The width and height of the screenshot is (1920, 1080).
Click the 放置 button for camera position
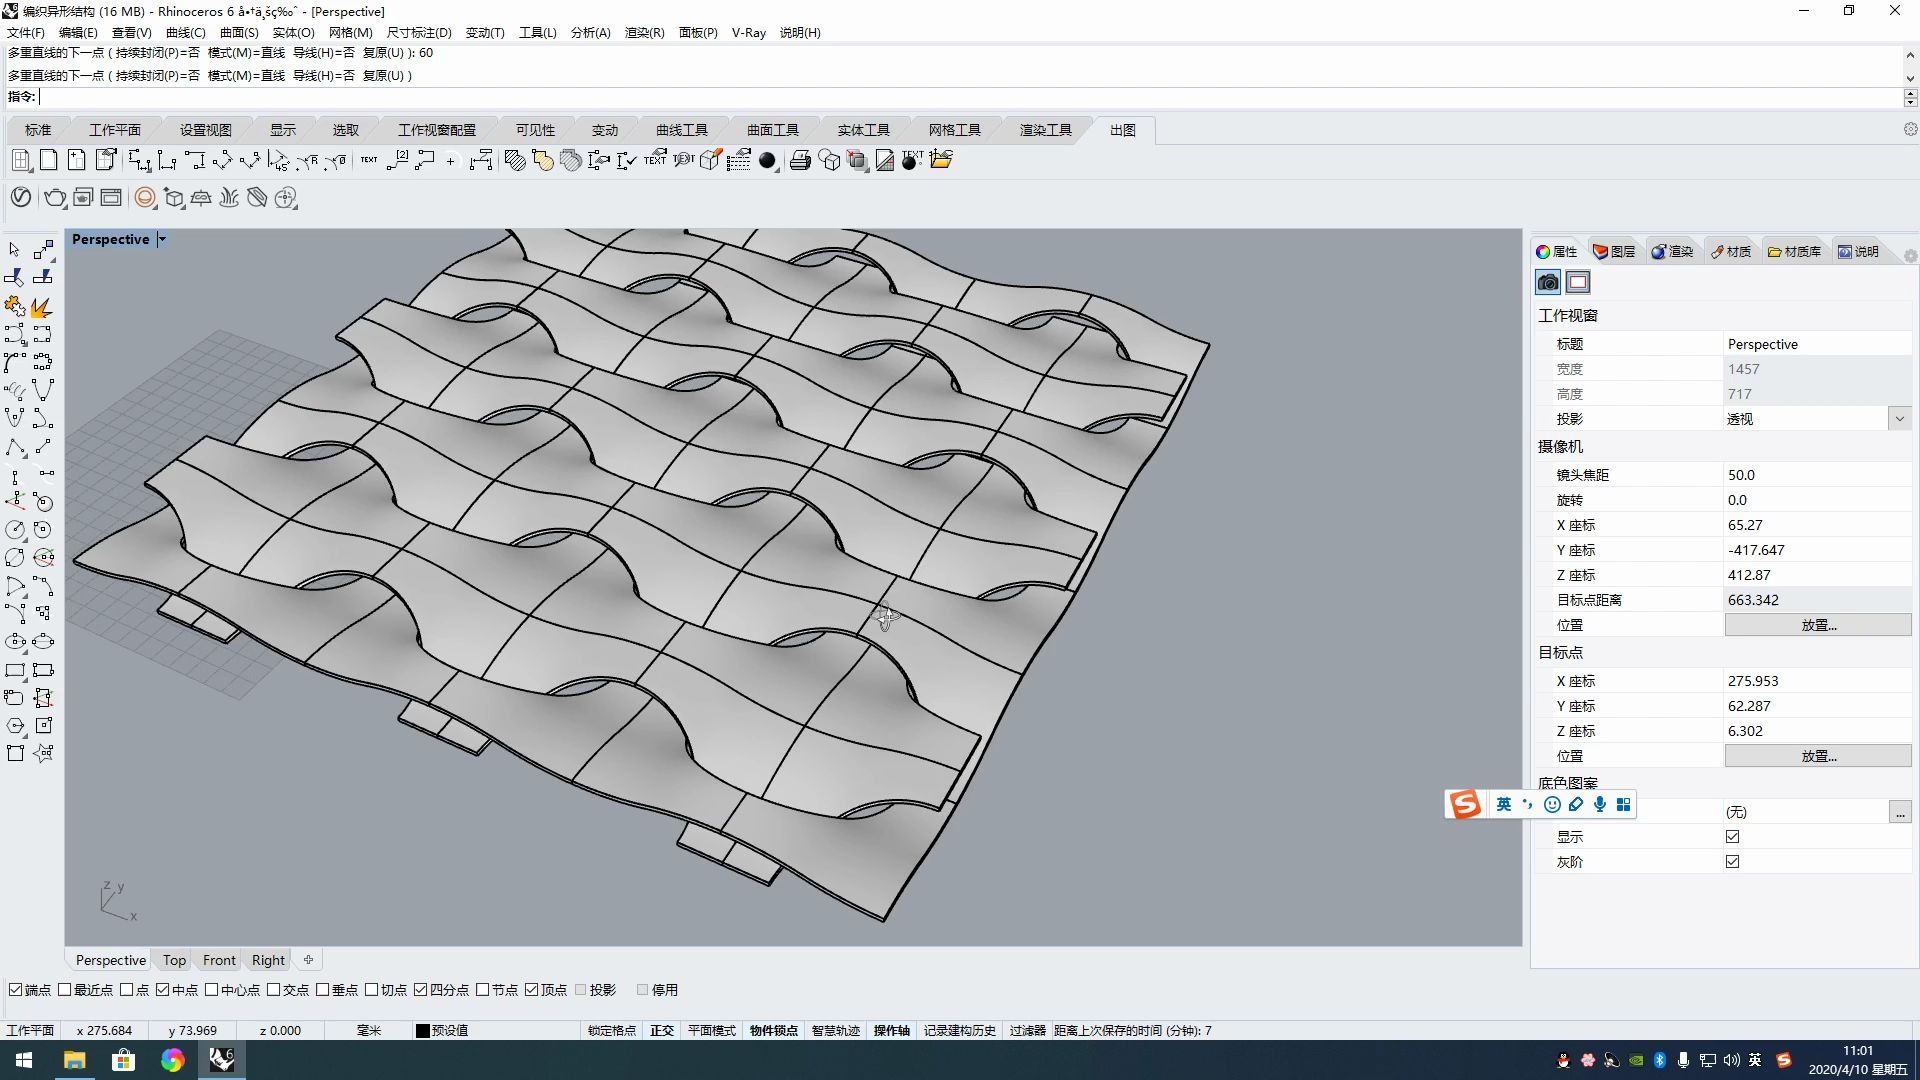(1817, 624)
